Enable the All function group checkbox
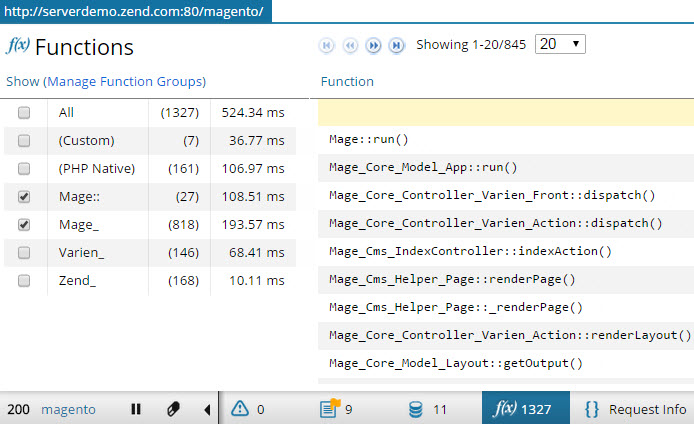 [x=24, y=113]
